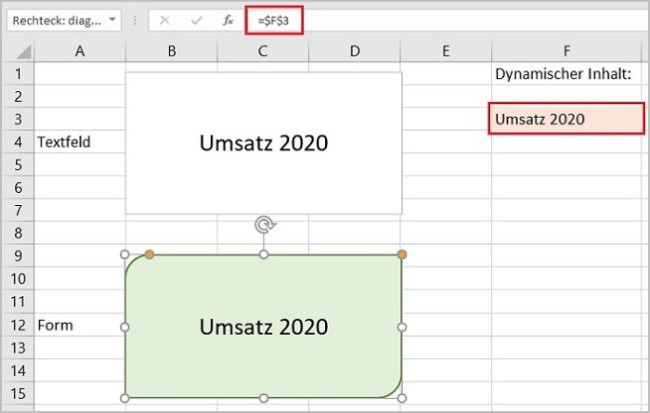Select row 13 header
650x413 pixels.
18,348
